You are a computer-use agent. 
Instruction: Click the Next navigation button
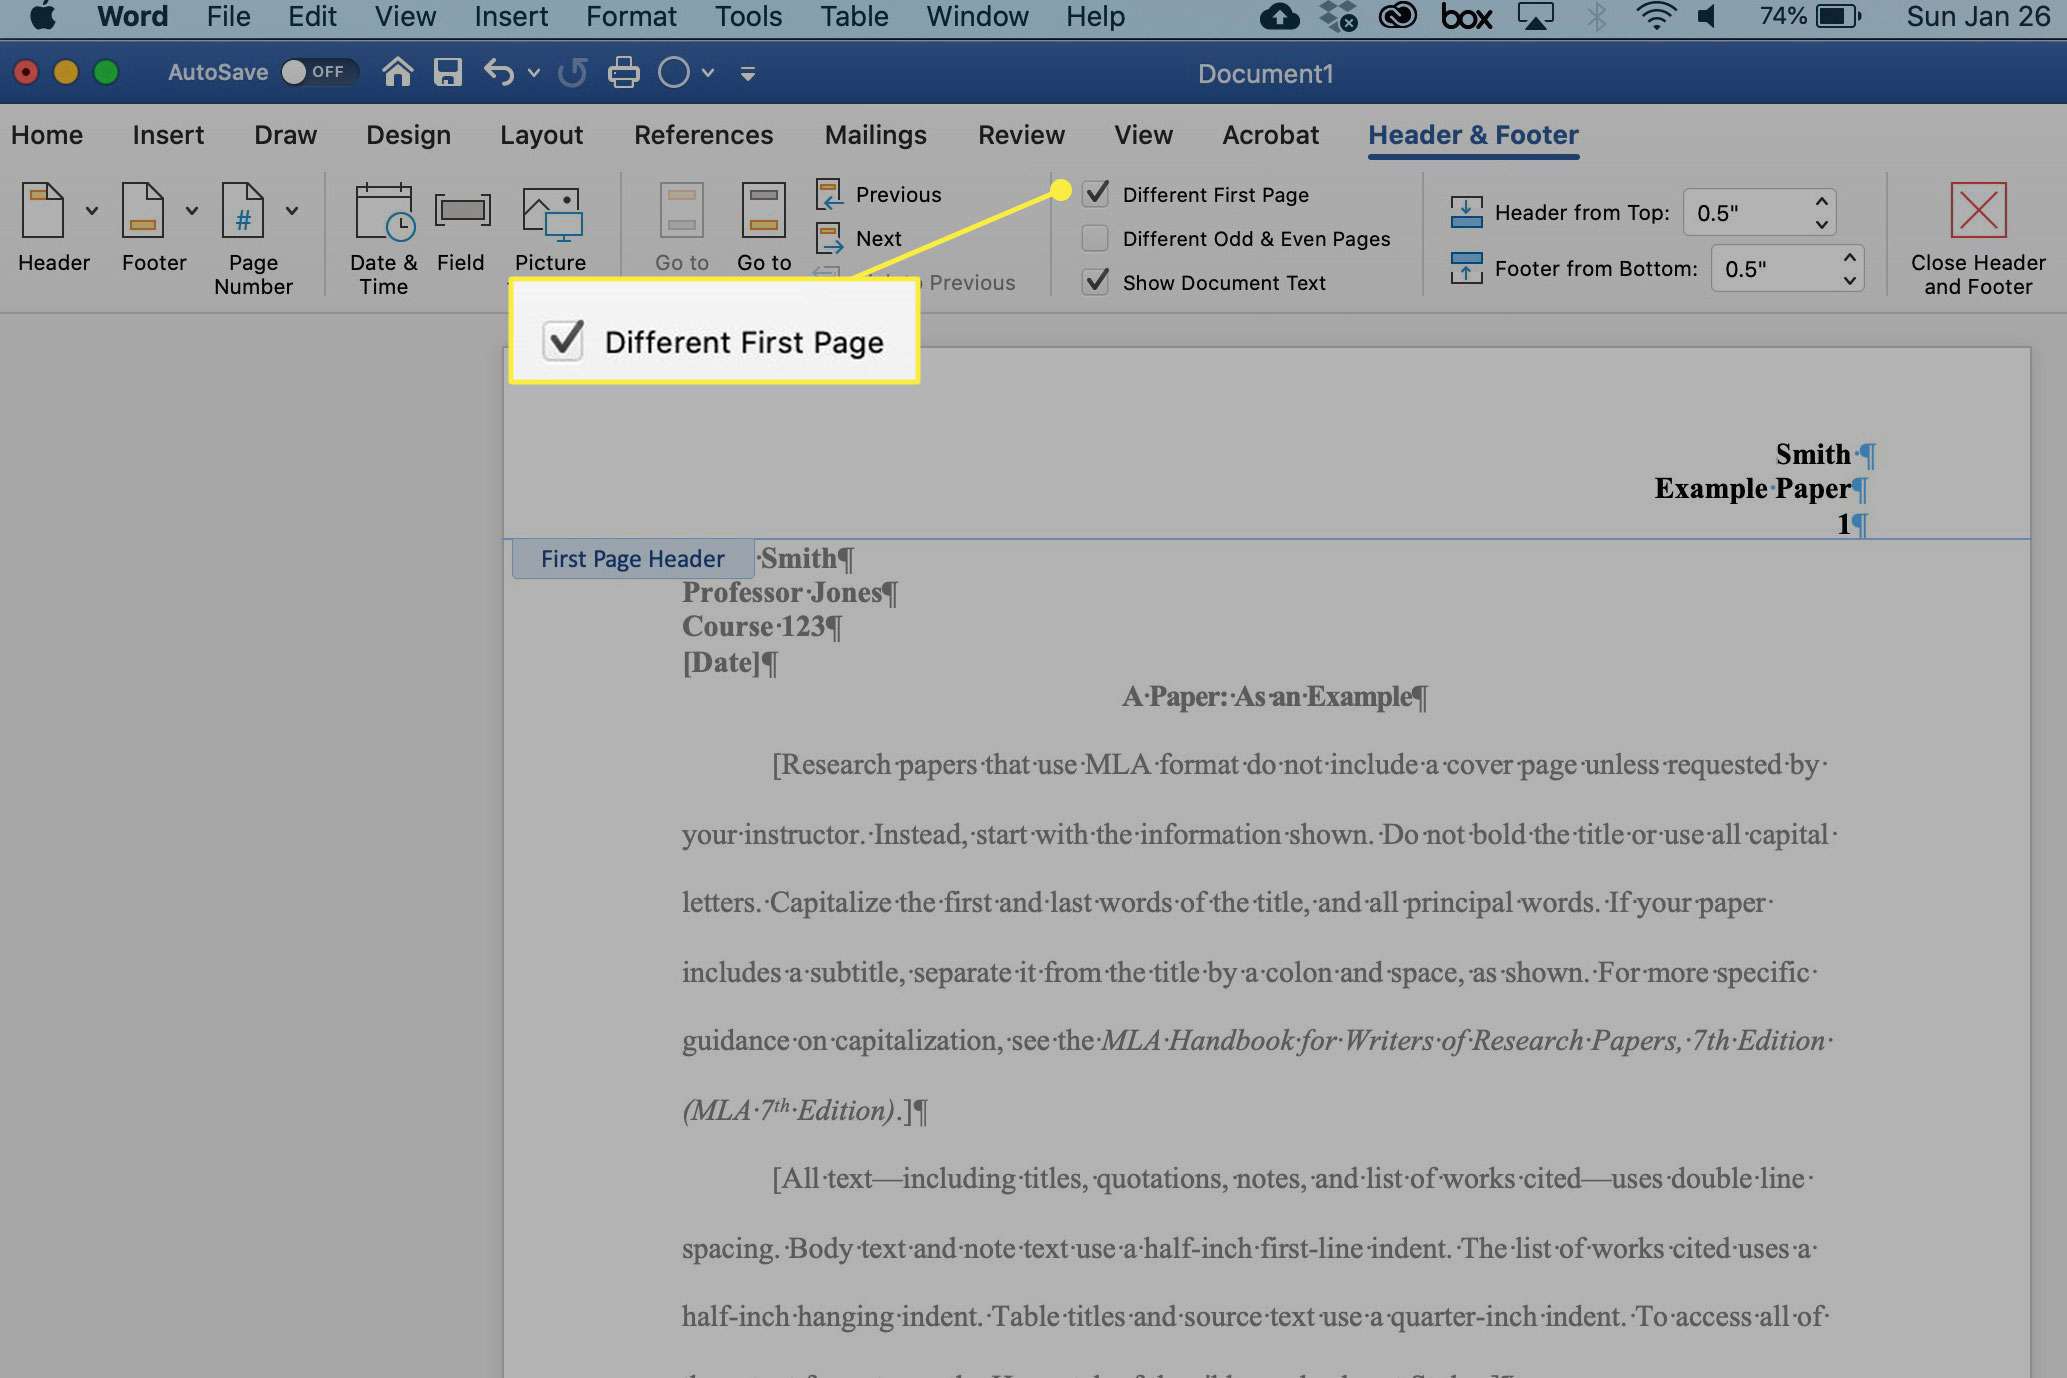pos(877,238)
